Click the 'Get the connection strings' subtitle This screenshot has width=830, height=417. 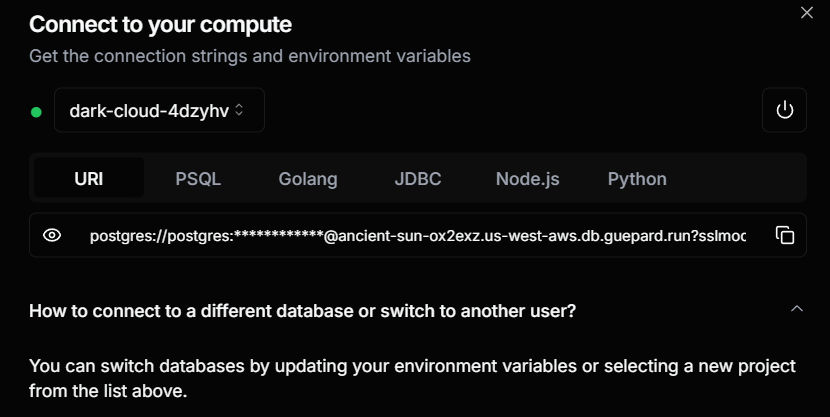pos(250,56)
